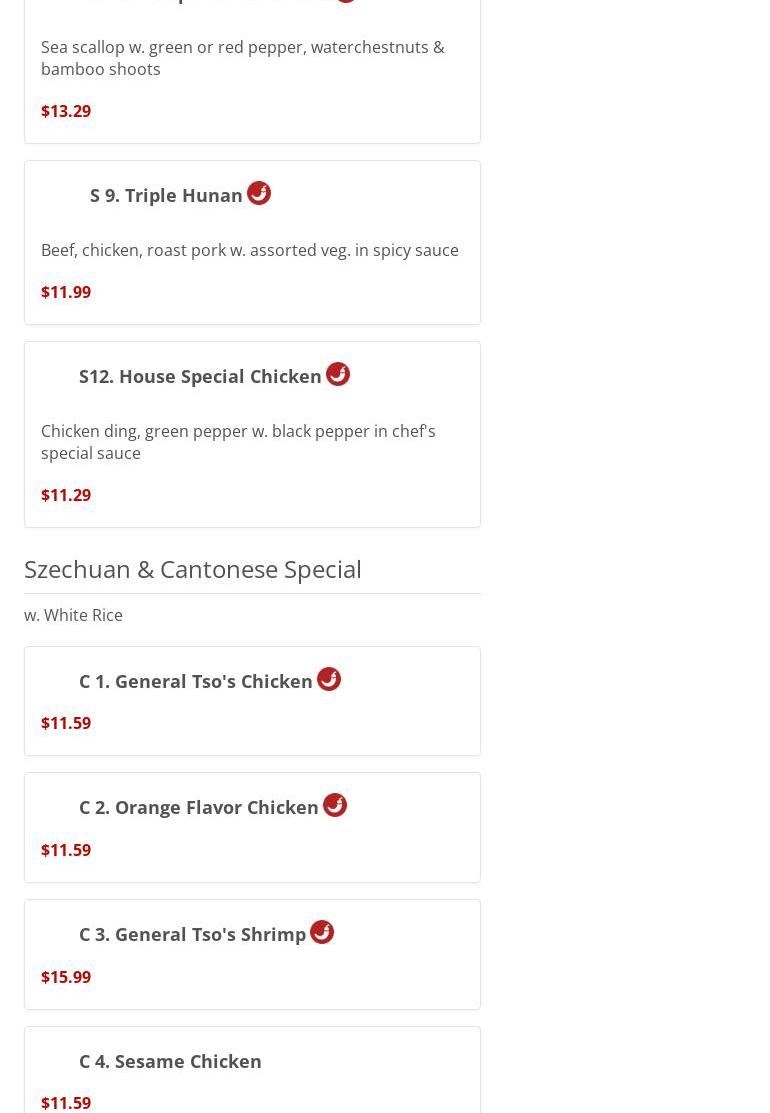Choose C 4. Sesame Chicken

pyautogui.click(x=170, y=1062)
